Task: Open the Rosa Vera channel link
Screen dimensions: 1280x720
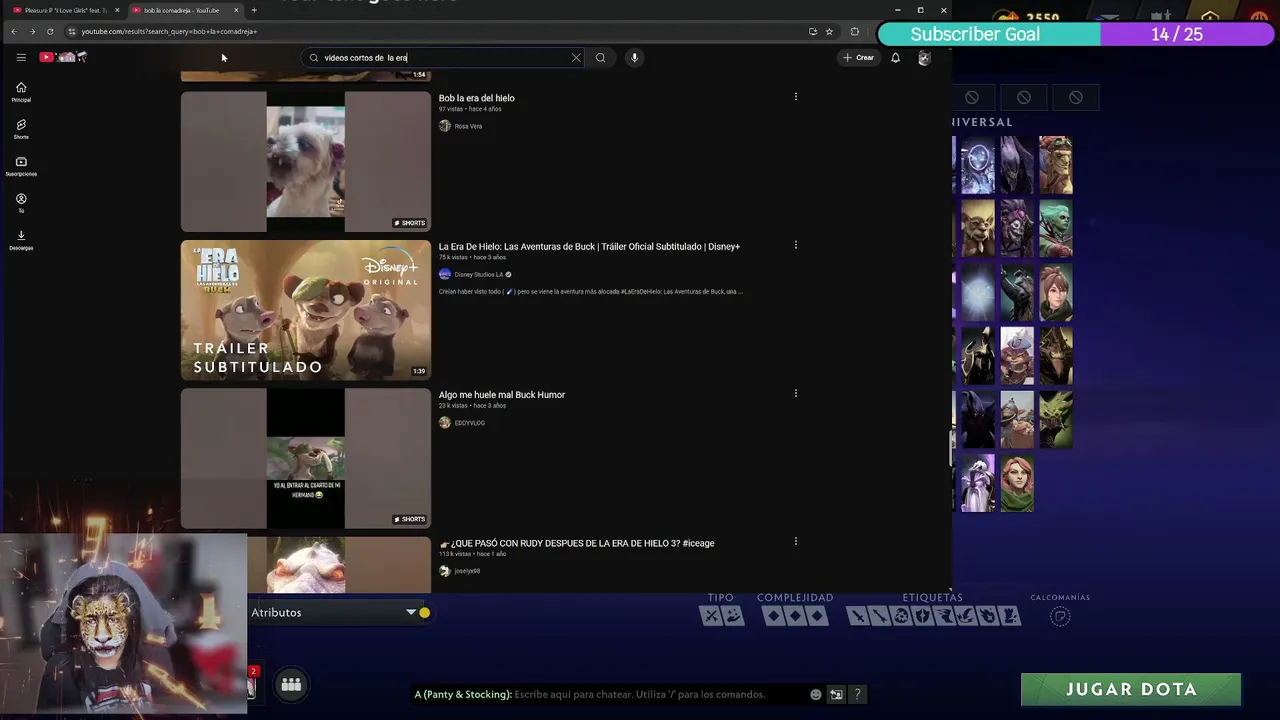Action: pos(468,126)
